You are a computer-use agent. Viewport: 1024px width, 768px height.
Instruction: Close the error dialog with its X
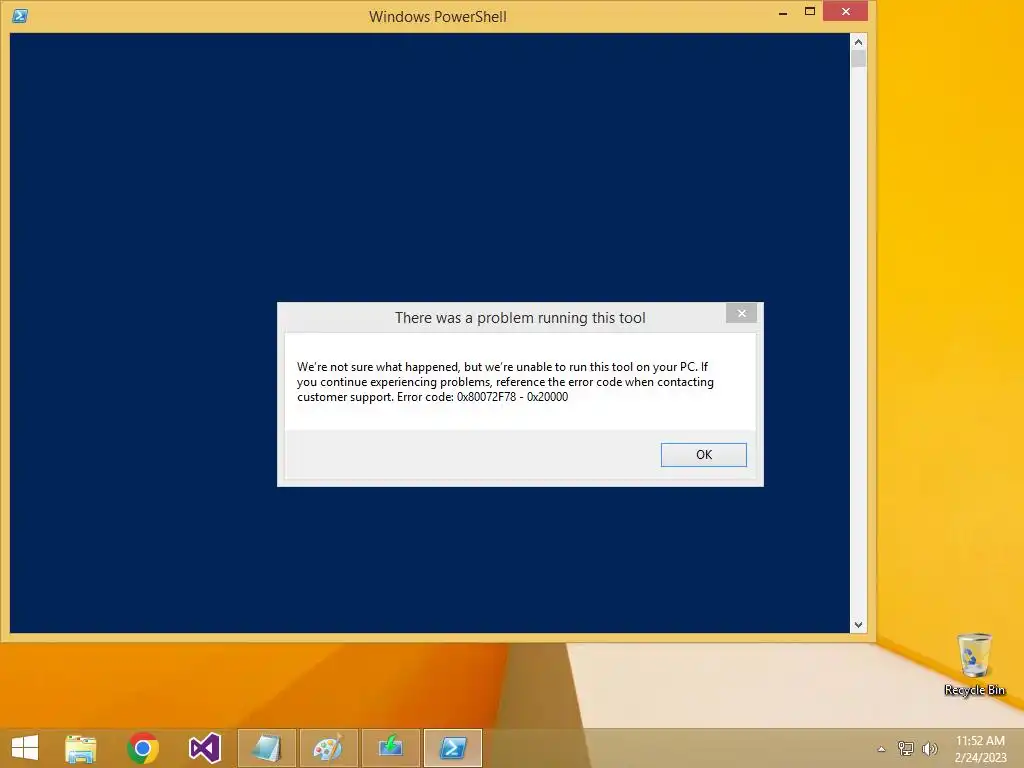pos(741,313)
